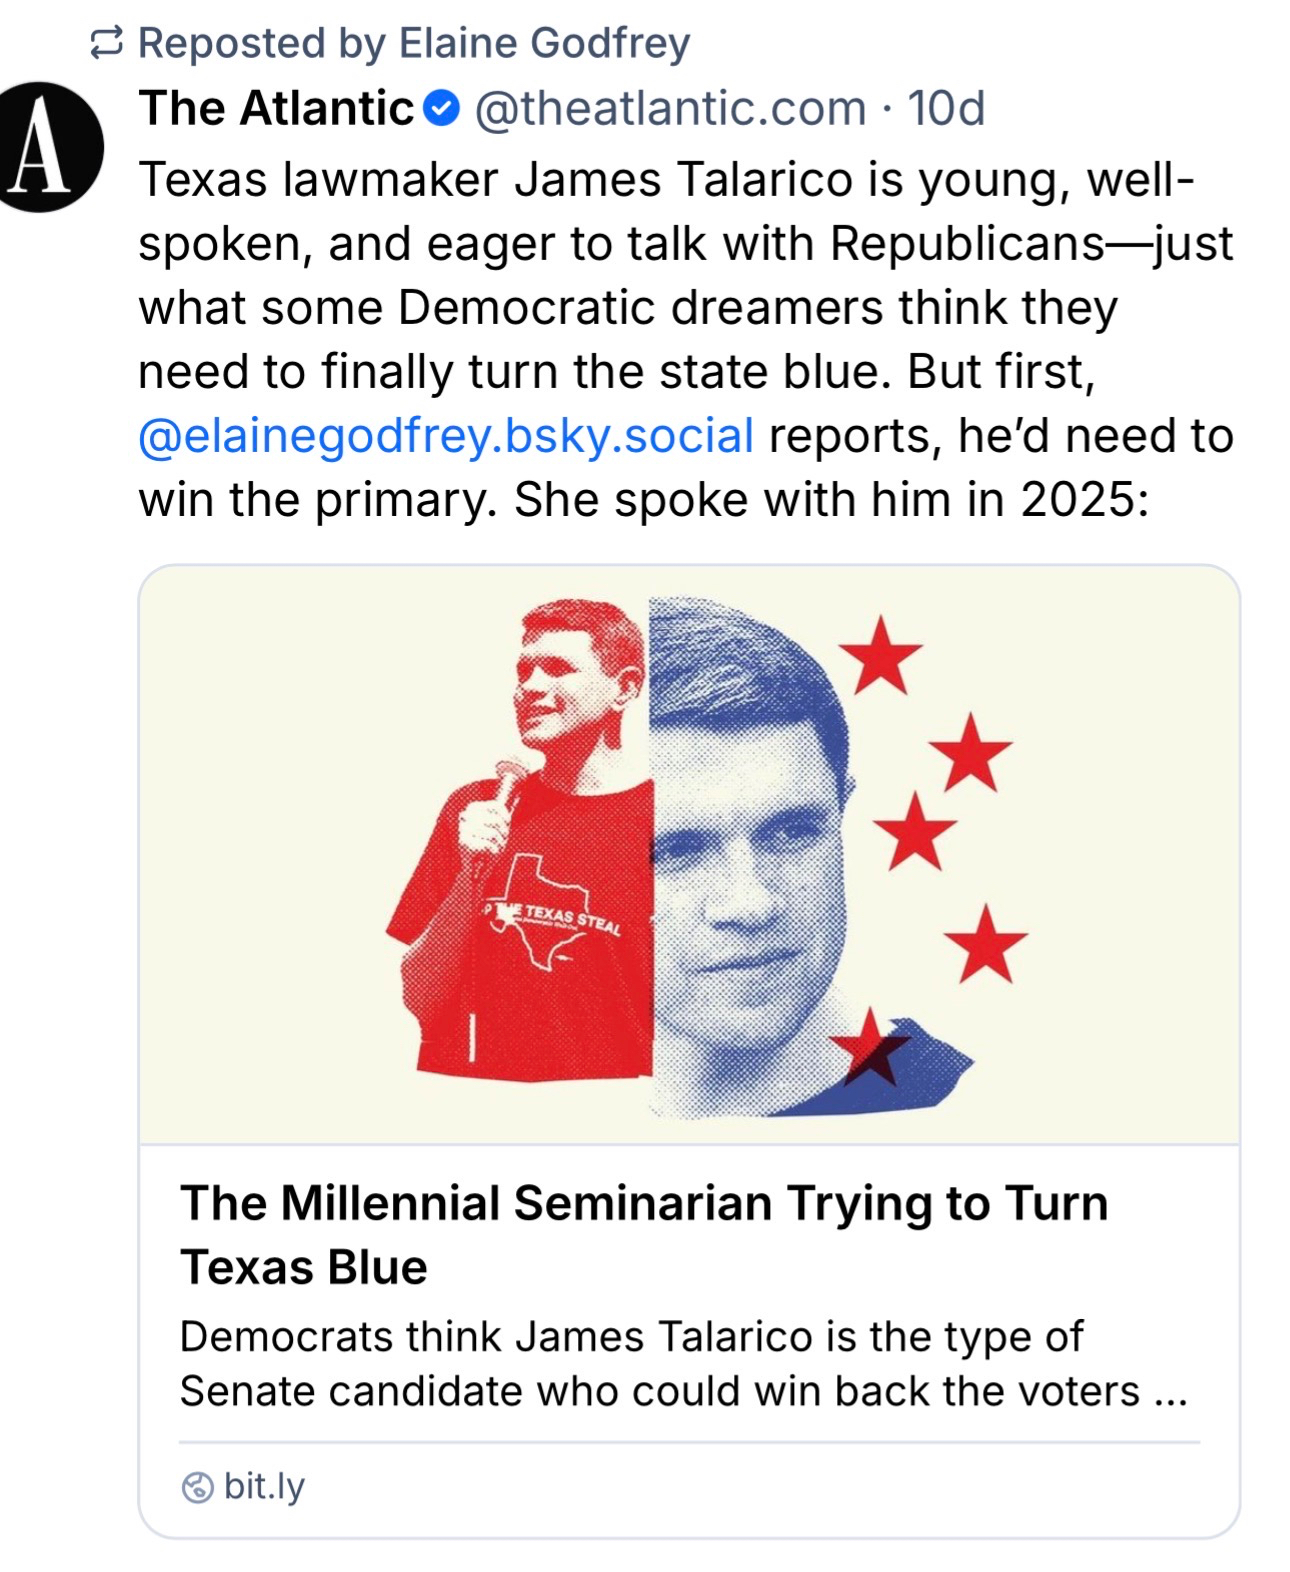
Task: Click the blue verified checkmark badge
Action: click(x=441, y=108)
